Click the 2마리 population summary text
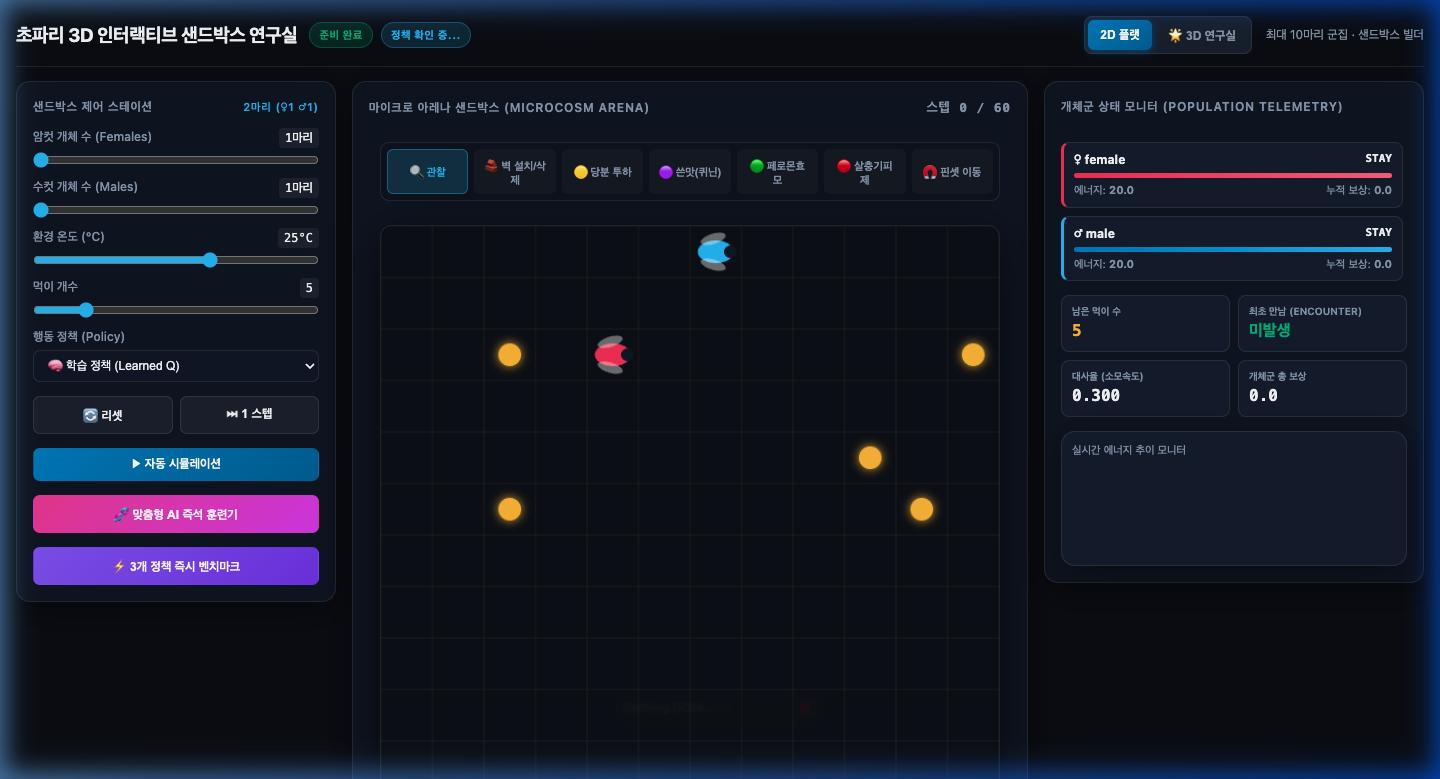The width and height of the screenshot is (1440, 779). [280, 107]
